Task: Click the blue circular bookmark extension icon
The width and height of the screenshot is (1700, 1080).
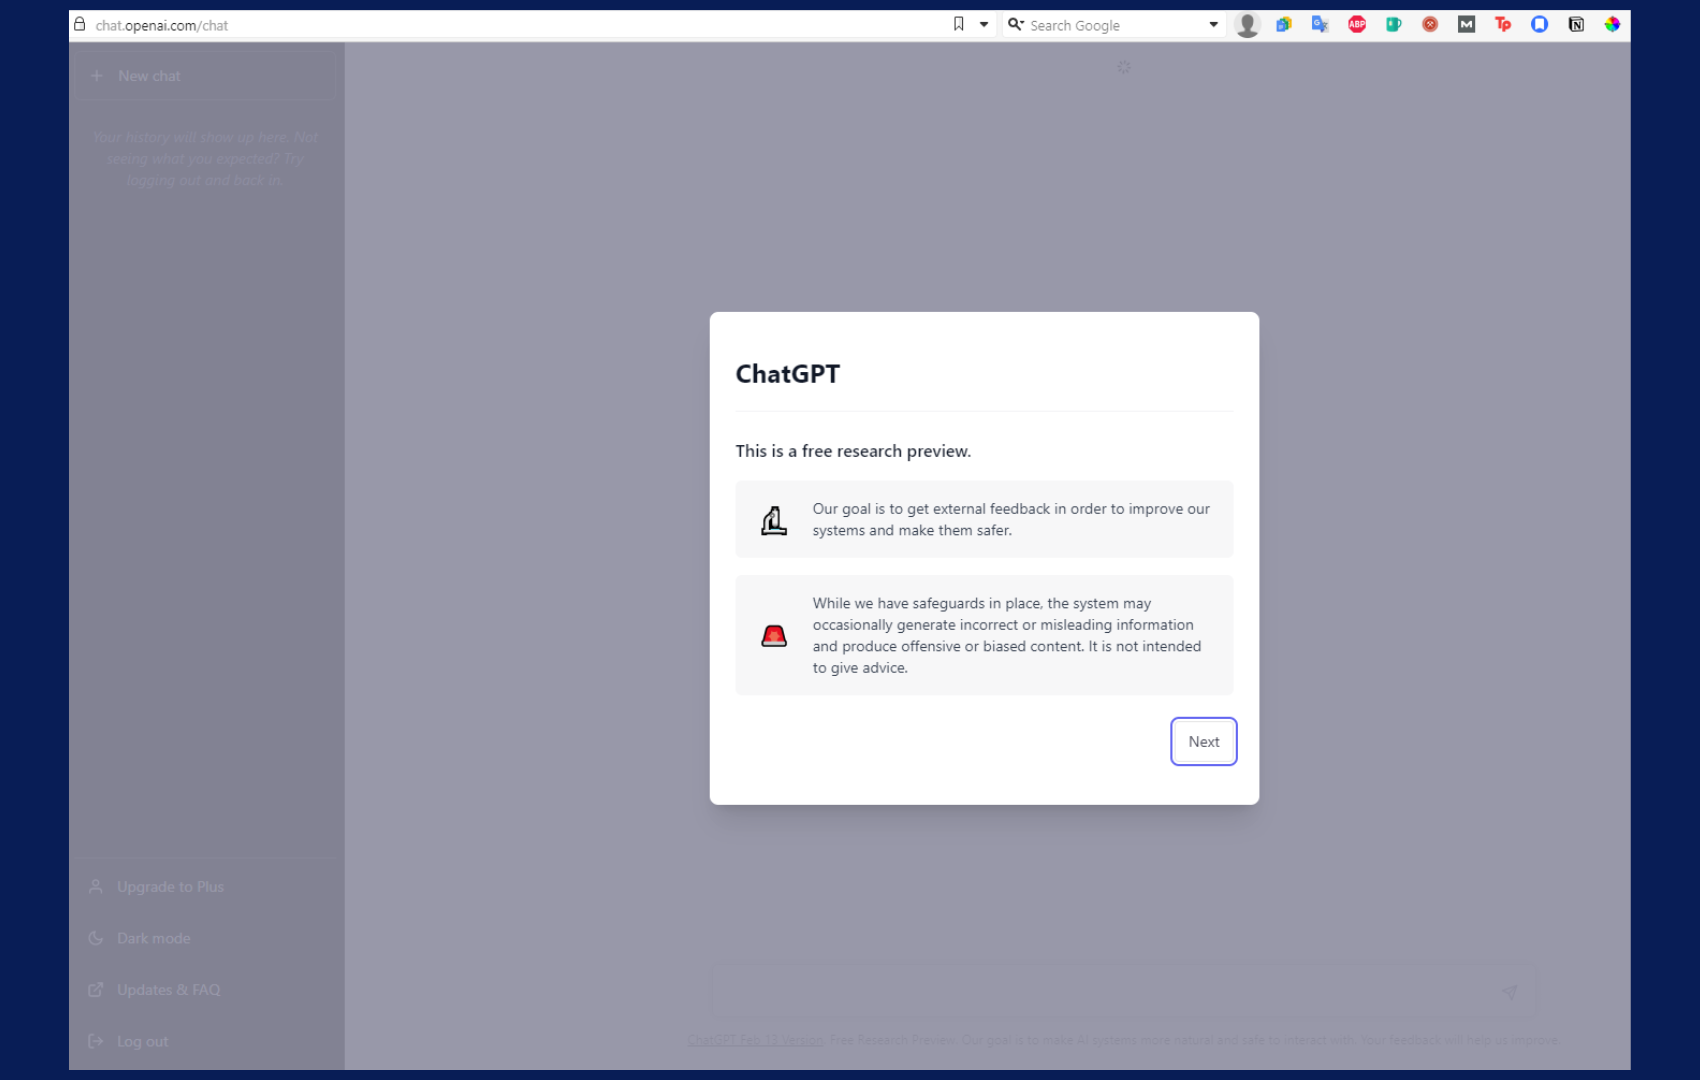Action: tap(1539, 24)
